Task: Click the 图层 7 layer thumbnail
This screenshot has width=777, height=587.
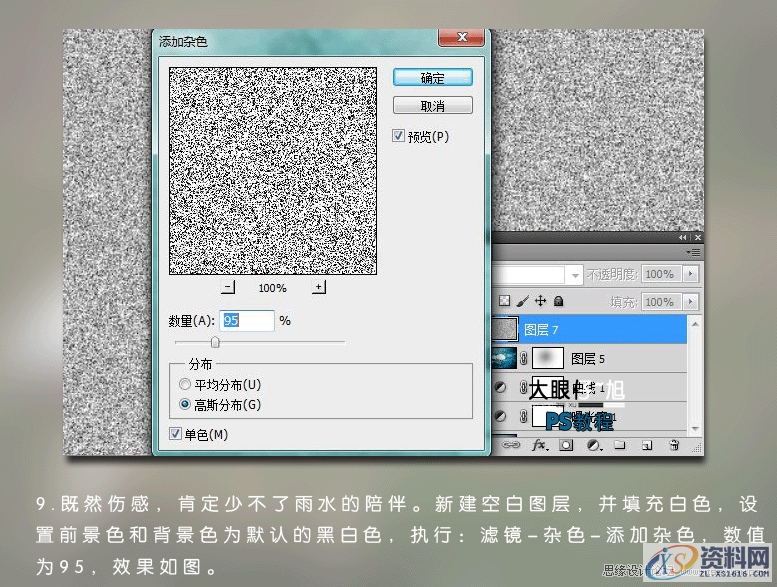Action: pyautogui.click(x=505, y=329)
